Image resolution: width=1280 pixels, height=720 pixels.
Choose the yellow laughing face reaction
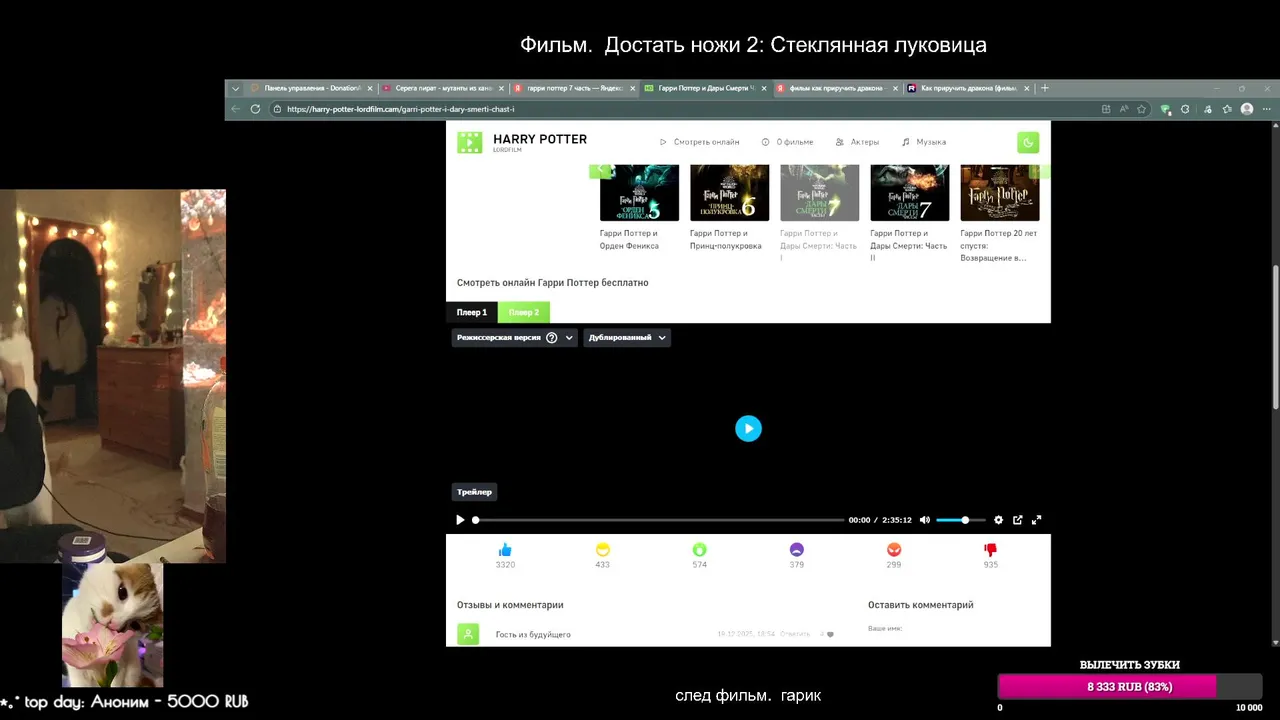coord(602,550)
